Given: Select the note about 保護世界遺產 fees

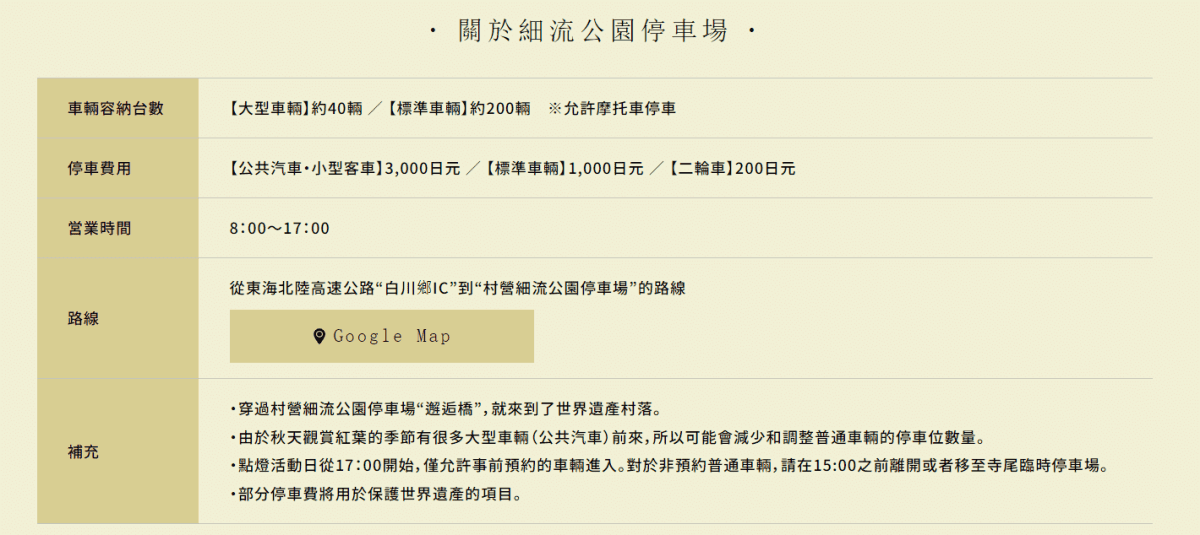Looking at the screenshot, I should [x=376, y=494].
